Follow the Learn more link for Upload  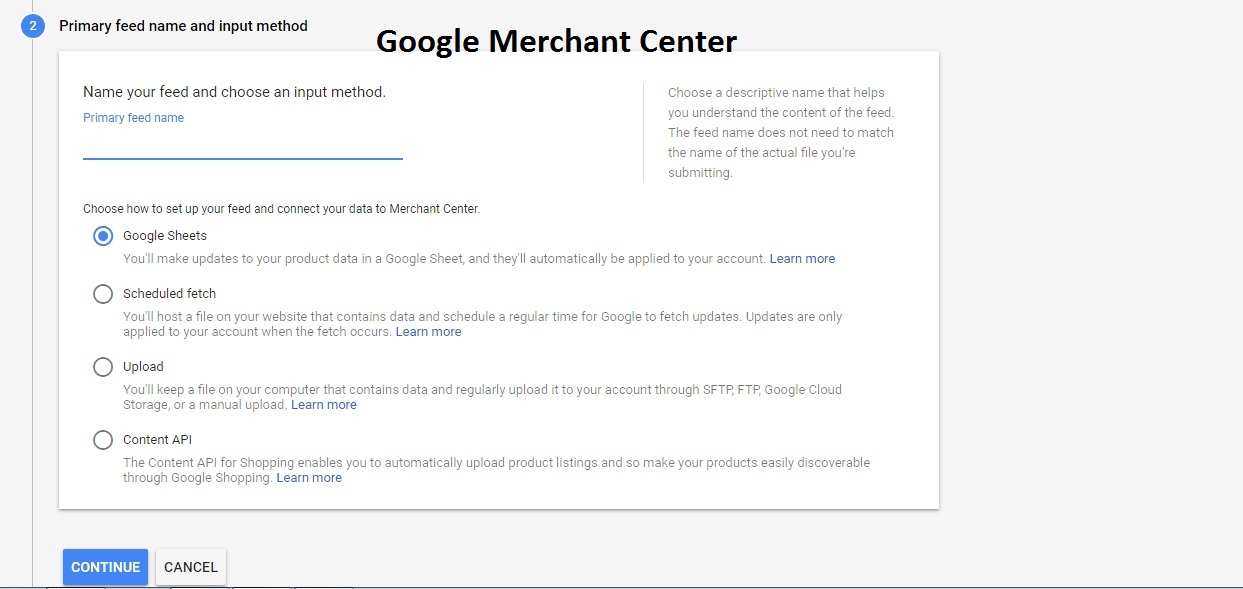pyautogui.click(x=324, y=405)
